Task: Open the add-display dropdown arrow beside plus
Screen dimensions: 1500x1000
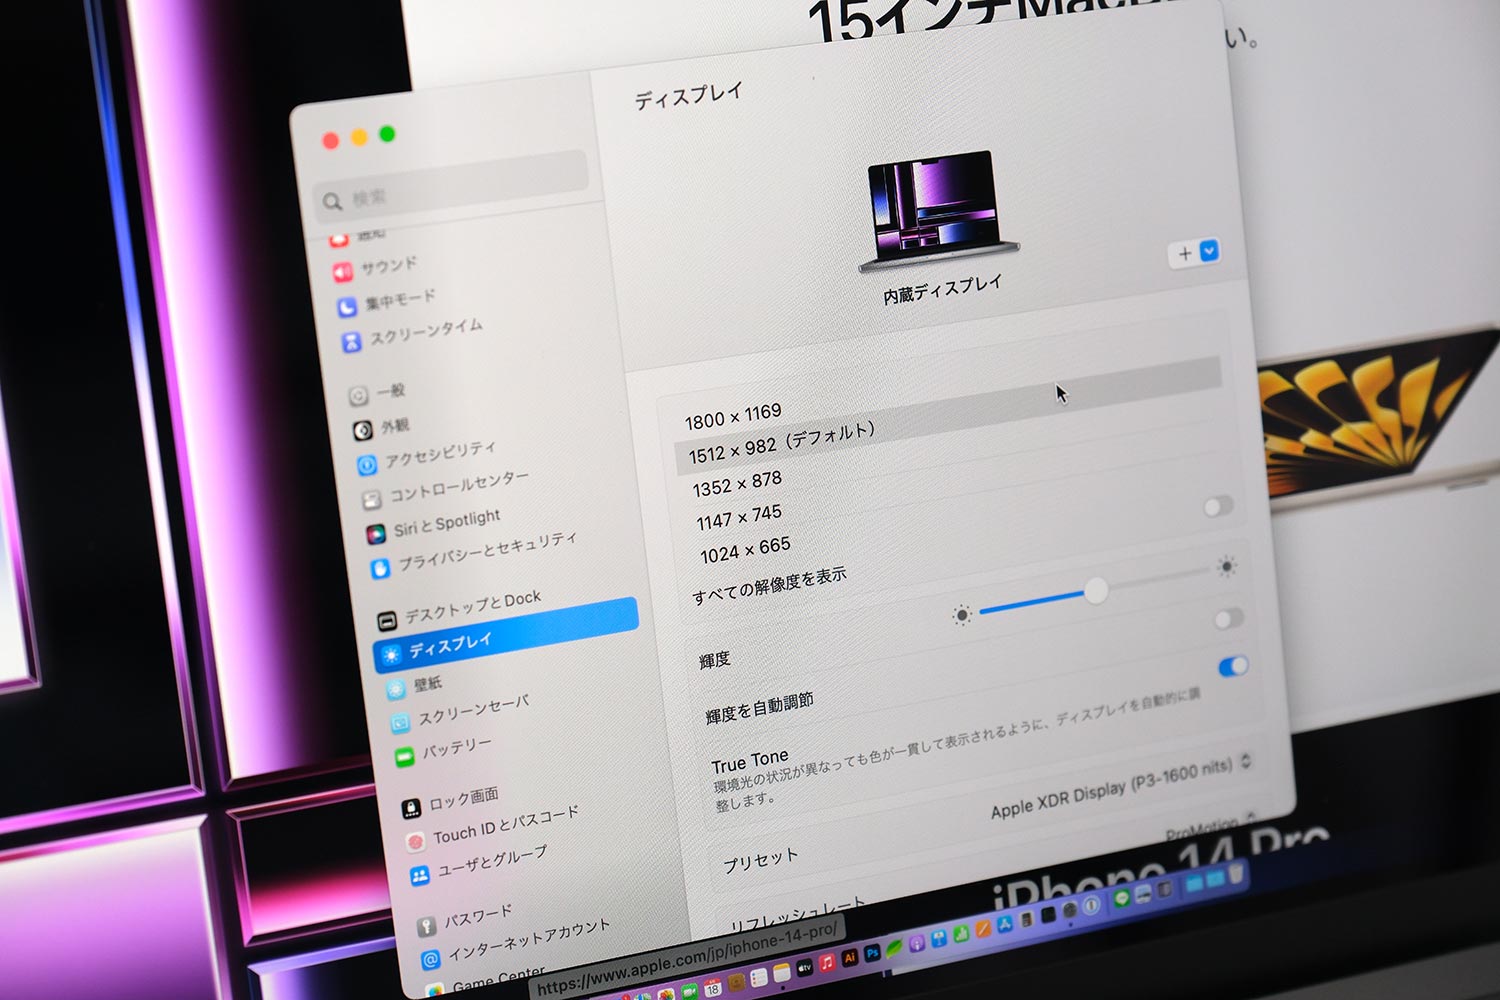Action: [x=1209, y=251]
